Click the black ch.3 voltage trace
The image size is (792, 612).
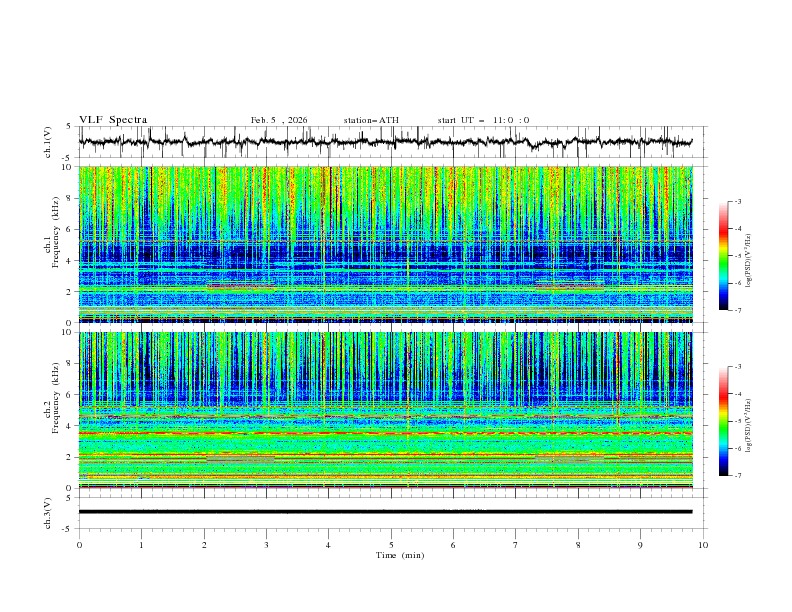[385, 512]
